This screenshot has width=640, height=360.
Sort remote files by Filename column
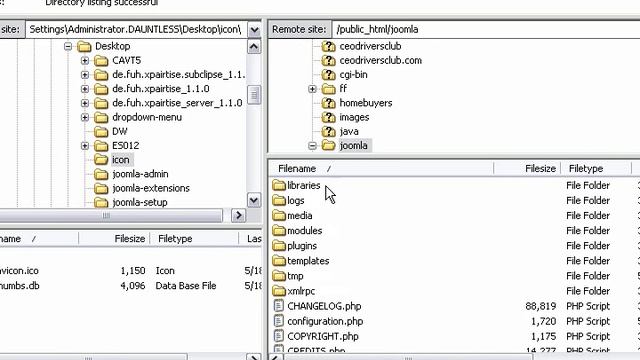[381, 169]
